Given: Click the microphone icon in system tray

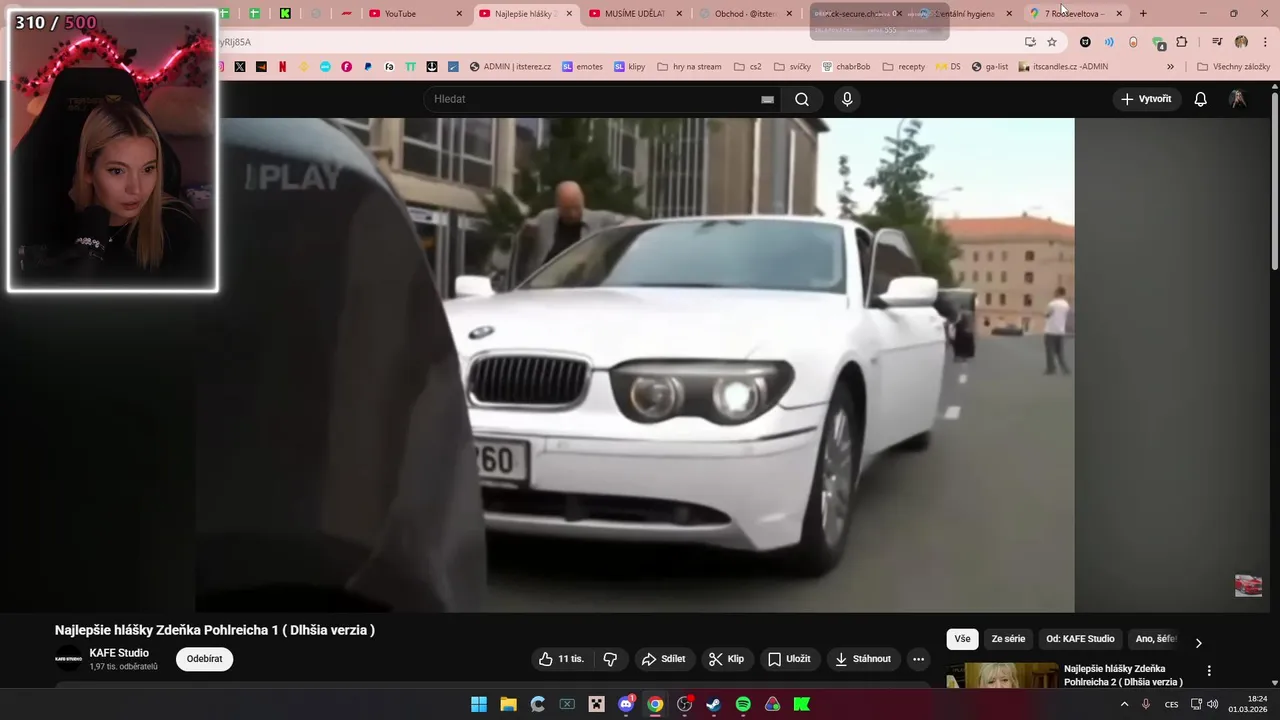Looking at the screenshot, I should (x=1146, y=704).
